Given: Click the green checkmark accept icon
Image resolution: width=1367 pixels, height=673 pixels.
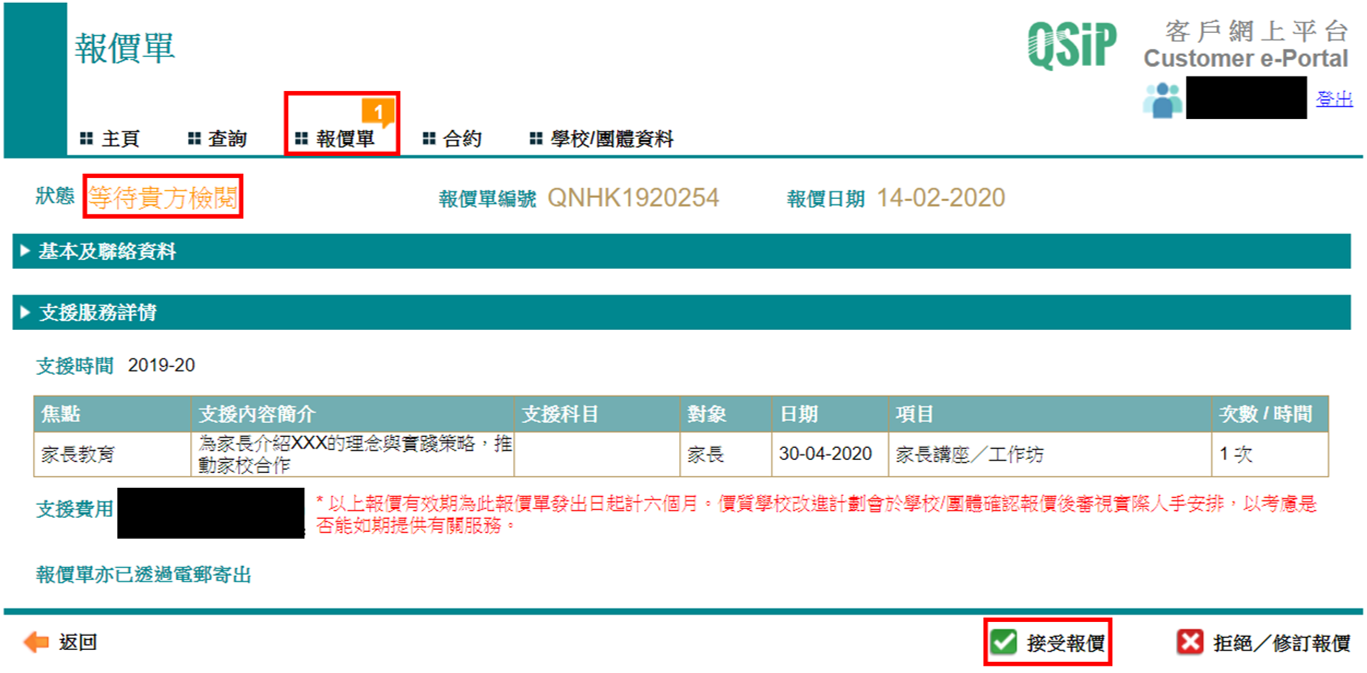Looking at the screenshot, I should 1003,642.
